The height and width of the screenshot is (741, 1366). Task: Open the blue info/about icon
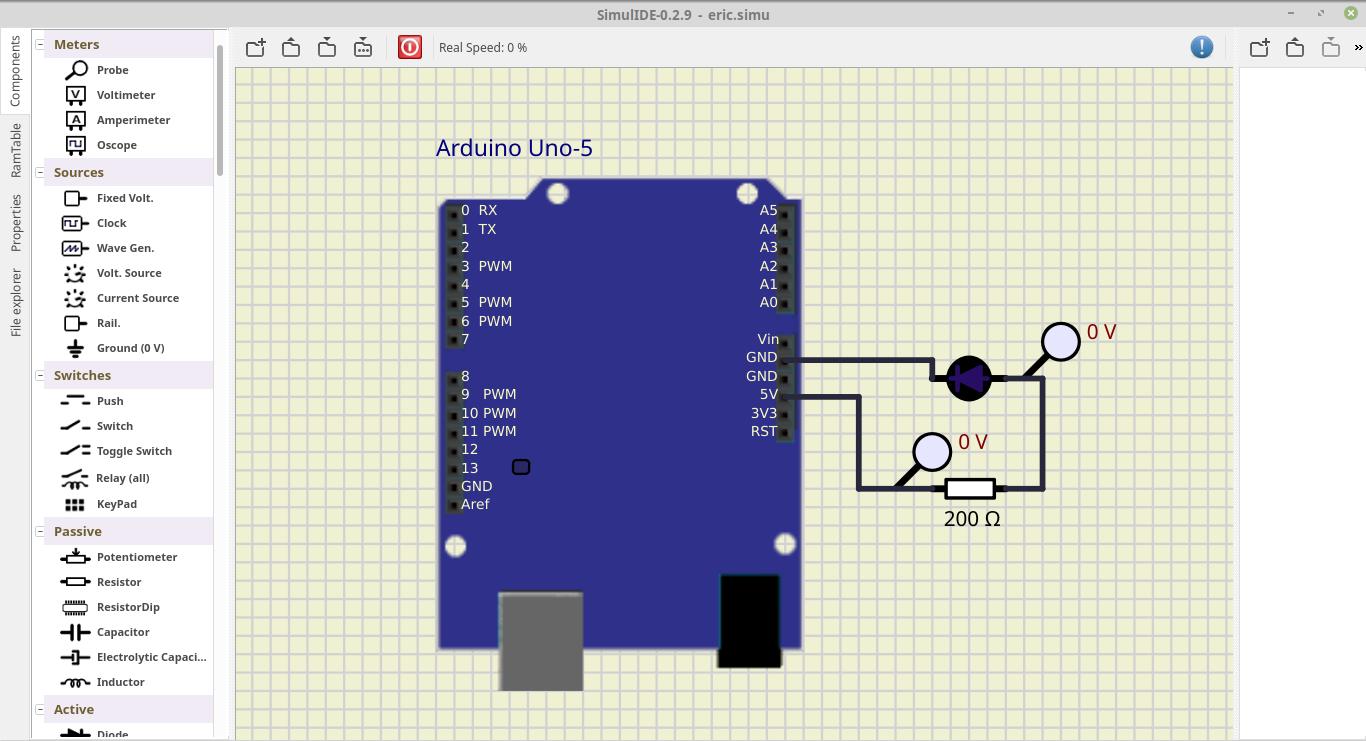[x=1202, y=47]
